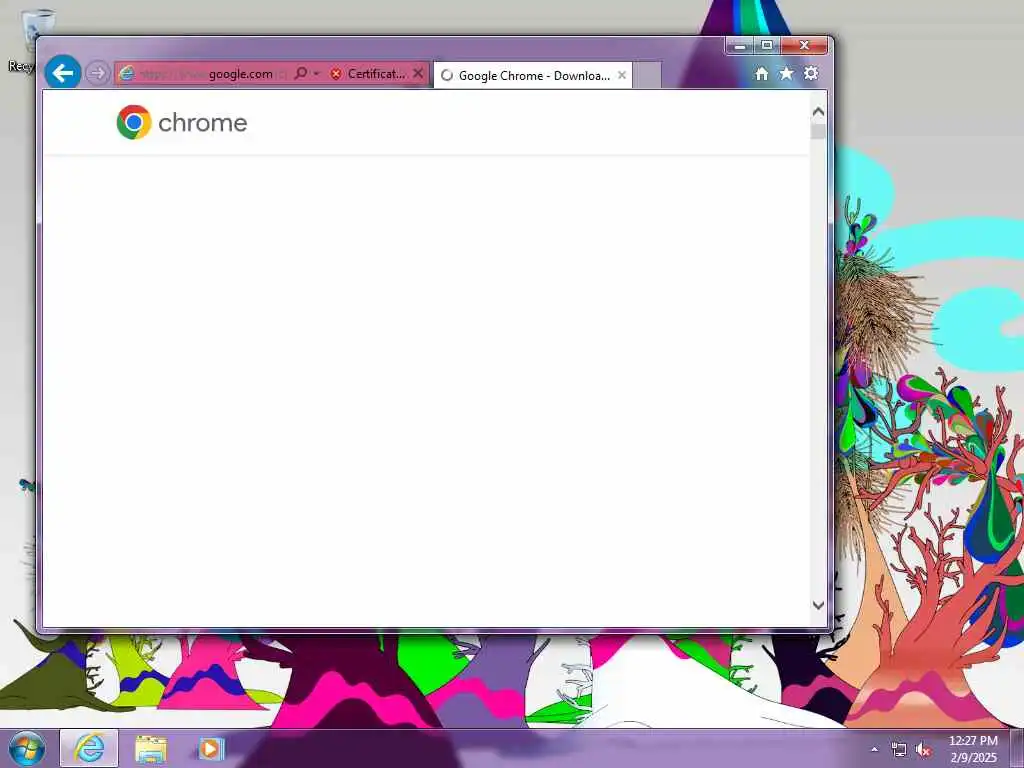
Task: Click the chrome wordmark text
Action: [202, 123]
